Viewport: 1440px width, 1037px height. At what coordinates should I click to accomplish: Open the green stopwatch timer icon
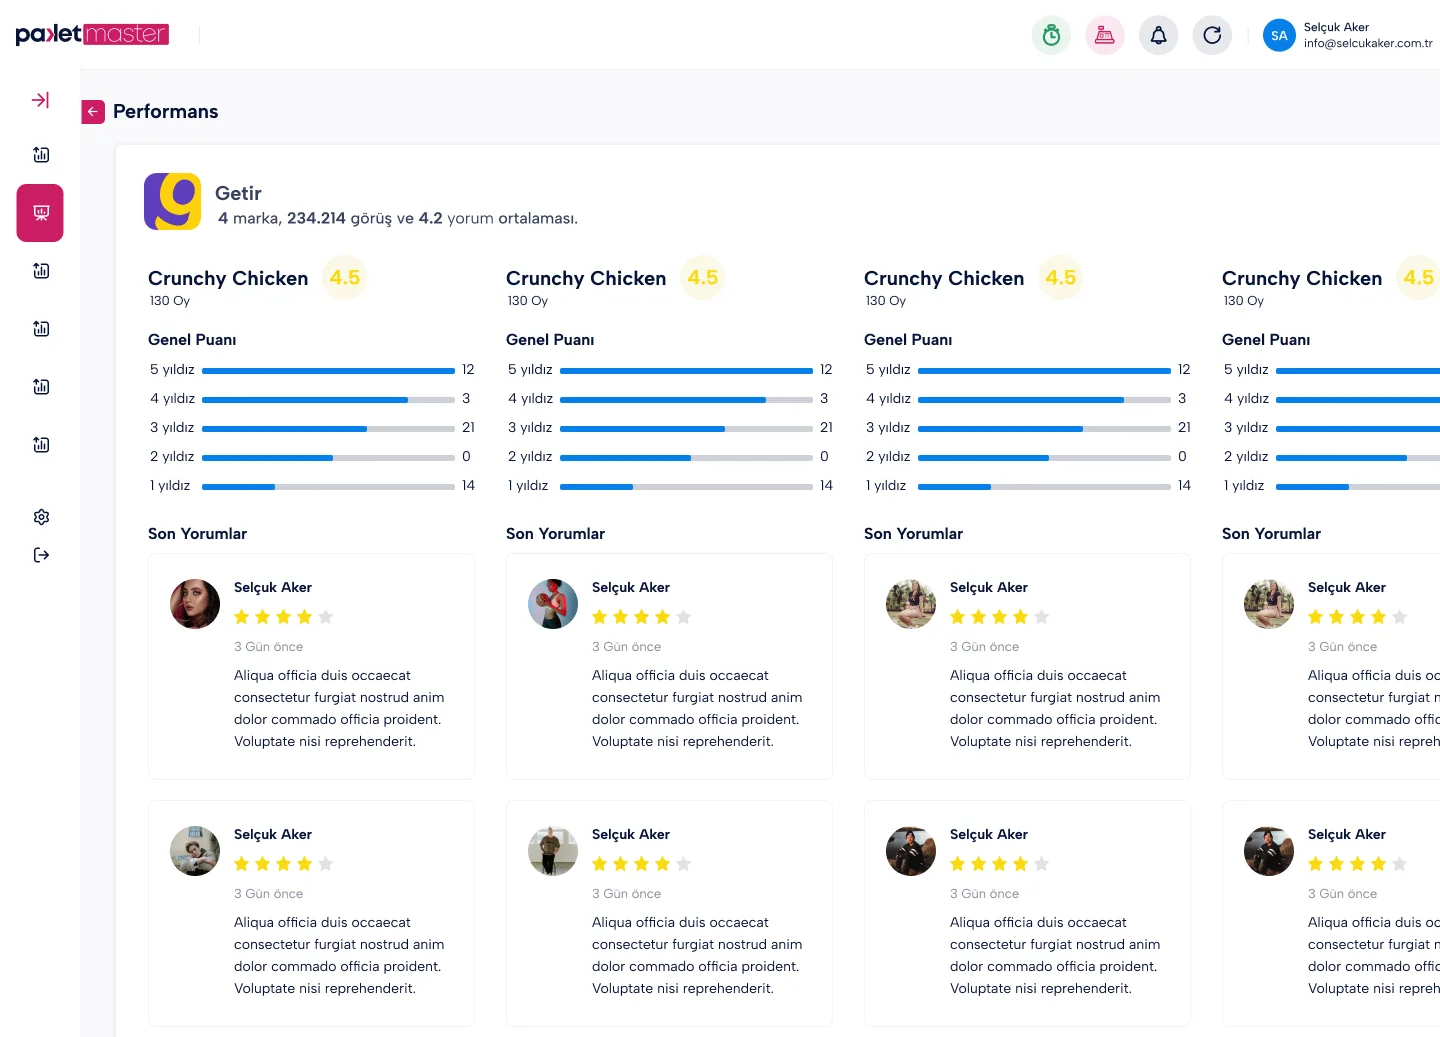click(x=1051, y=35)
